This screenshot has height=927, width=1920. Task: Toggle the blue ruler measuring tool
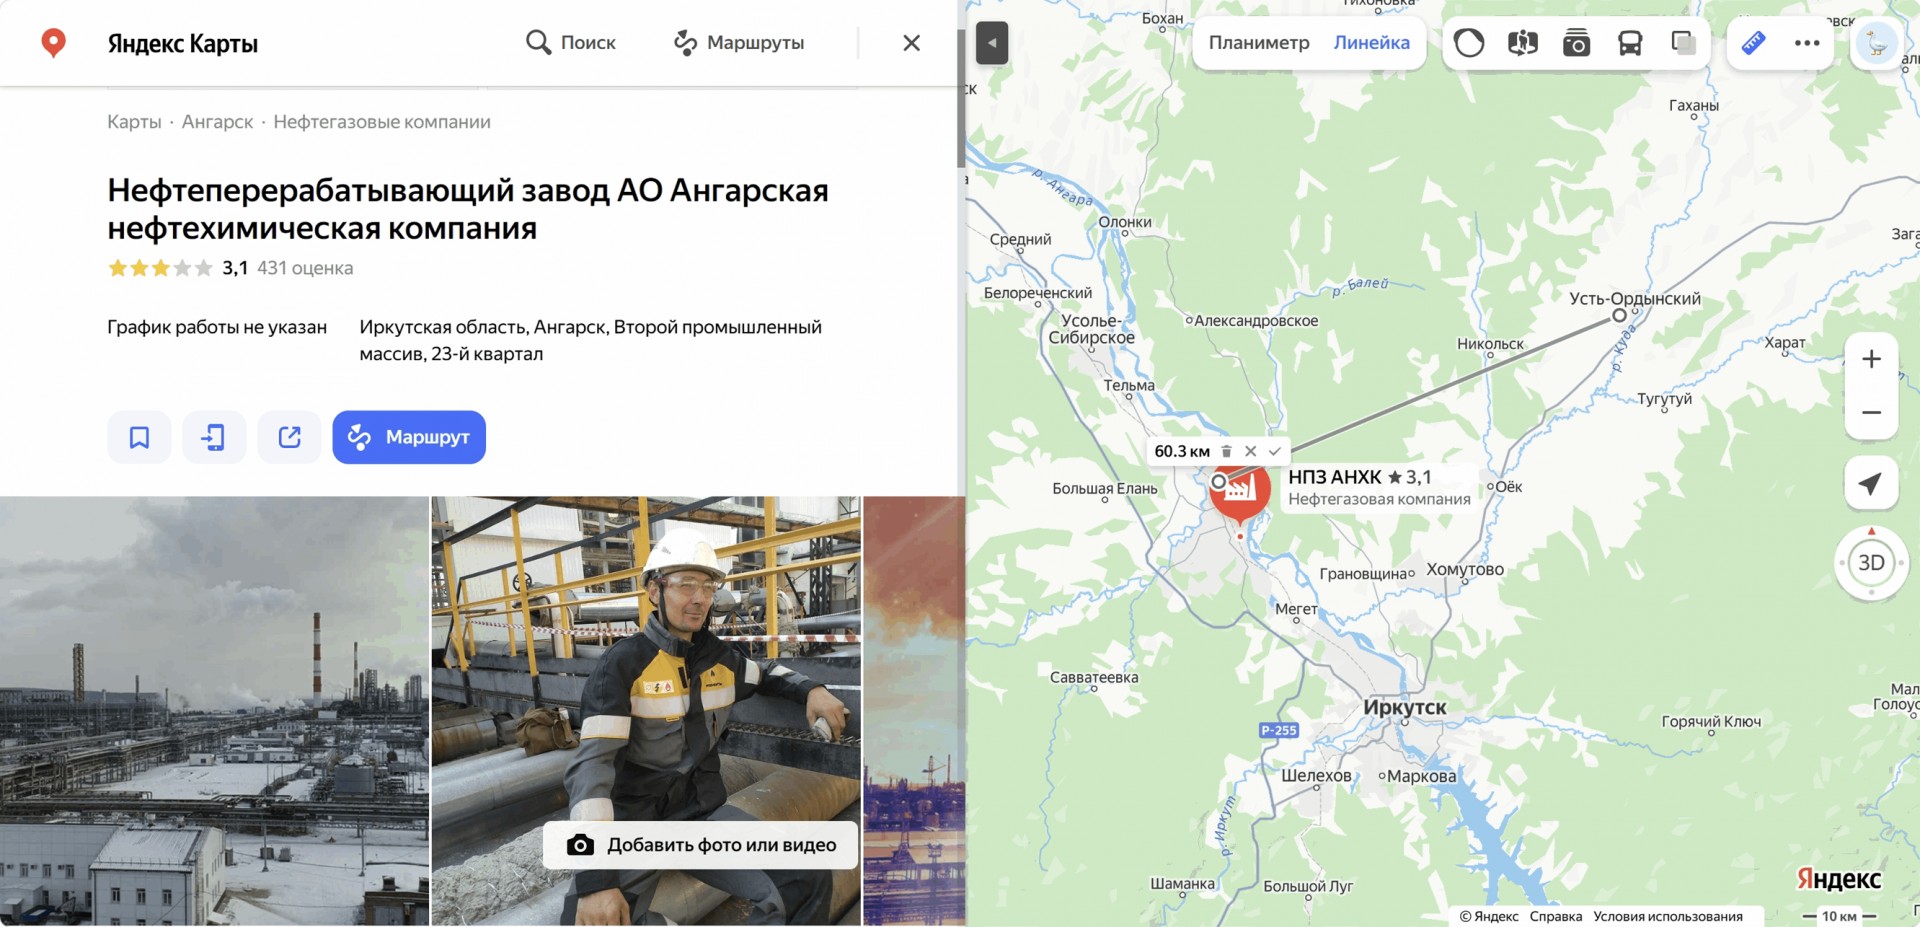[x=1753, y=43]
